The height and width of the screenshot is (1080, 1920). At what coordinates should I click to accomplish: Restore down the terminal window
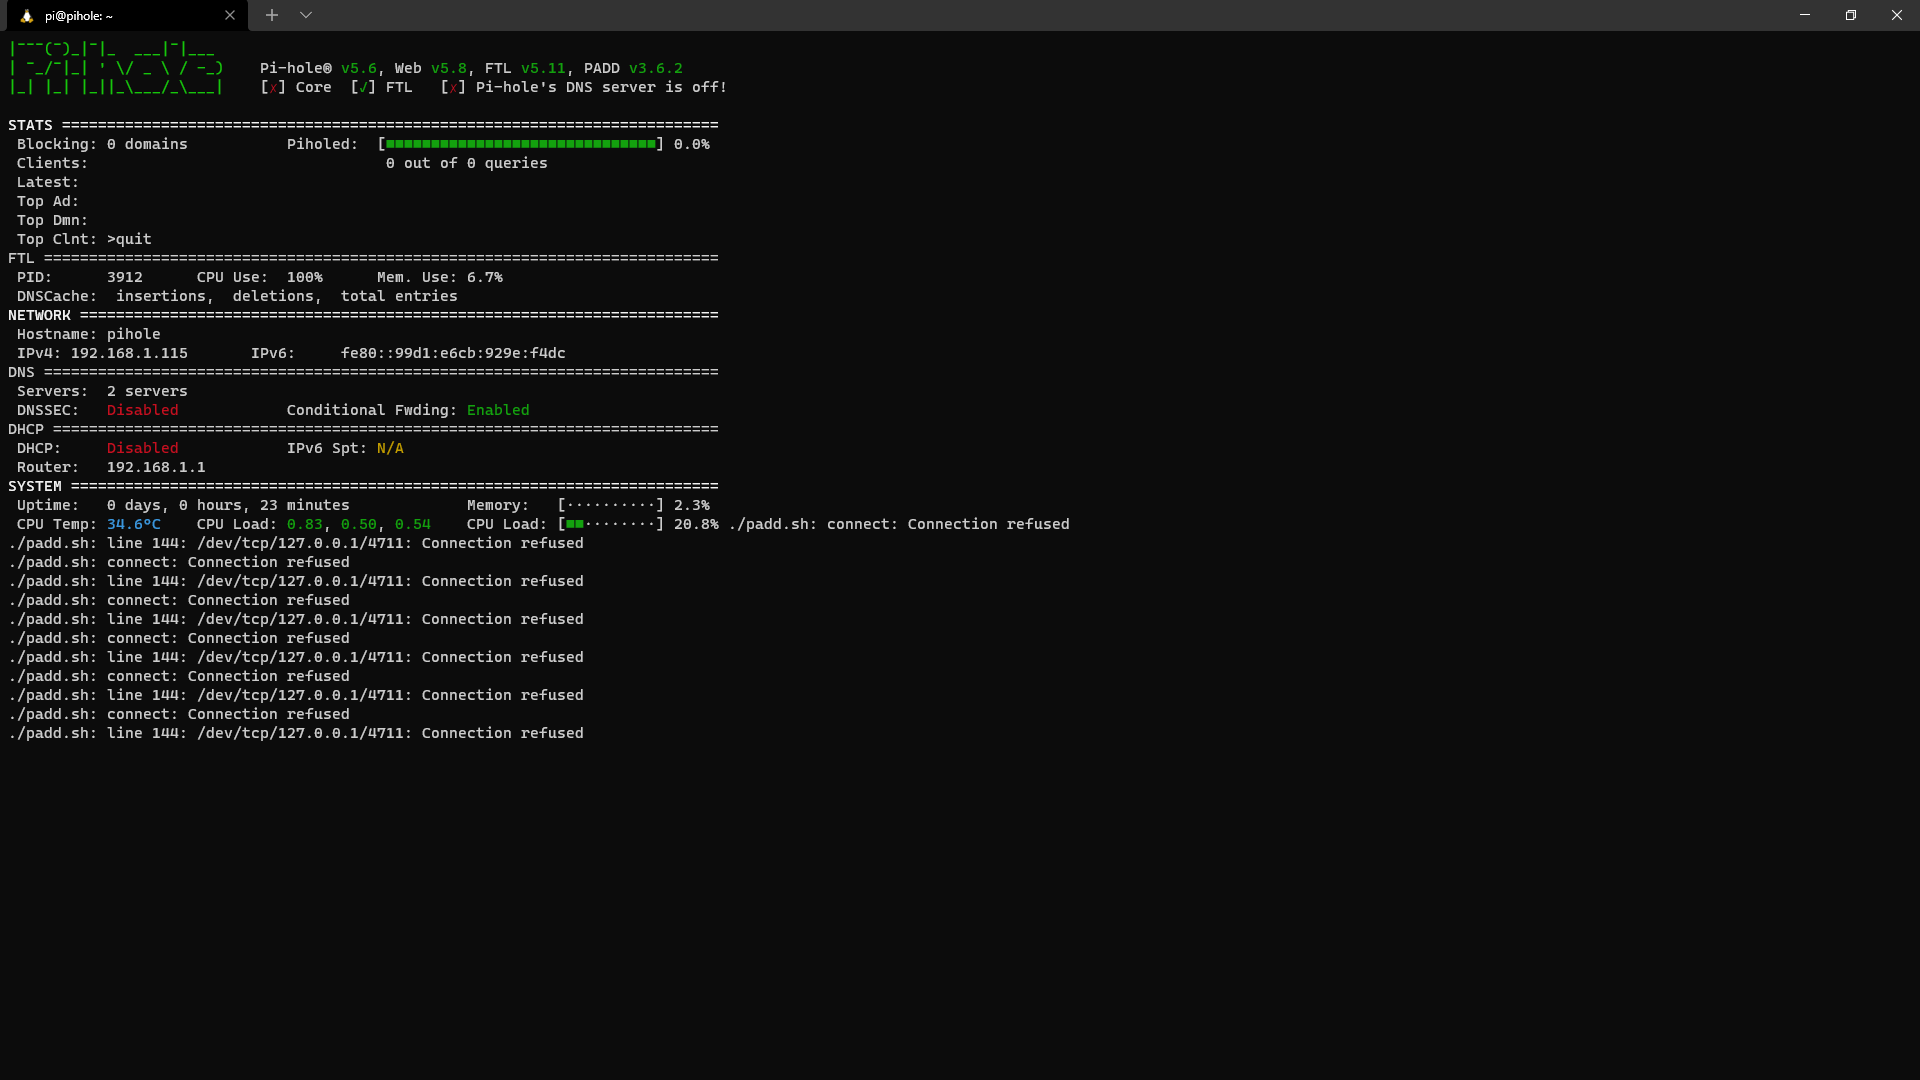click(x=1851, y=16)
